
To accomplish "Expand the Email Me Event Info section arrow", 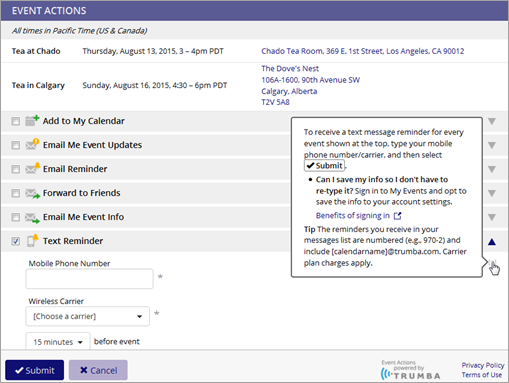I will (492, 217).
